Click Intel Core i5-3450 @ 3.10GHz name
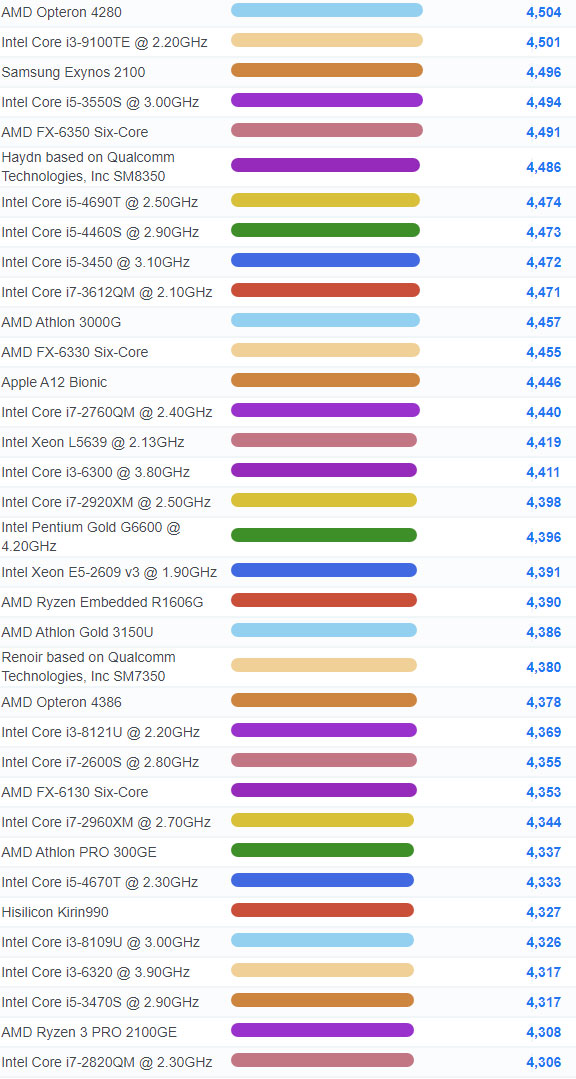The height and width of the screenshot is (1079, 576). point(96,262)
